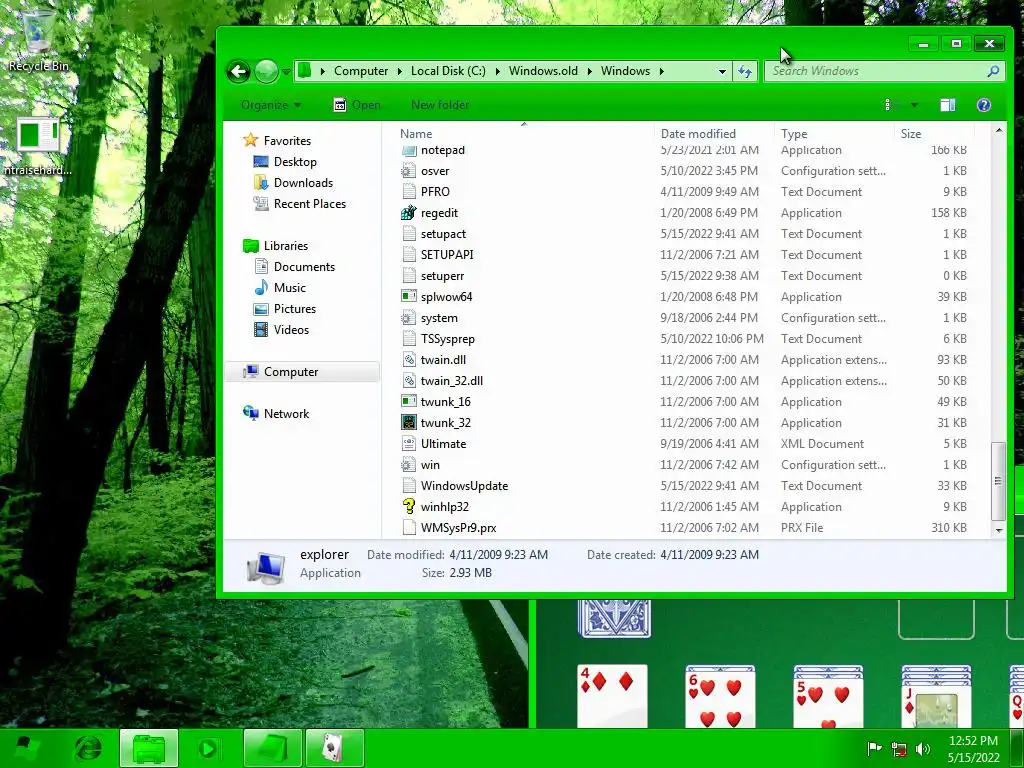Click the 4 of diamonds card in Solitaire
The height and width of the screenshot is (768, 1024).
point(612,696)
